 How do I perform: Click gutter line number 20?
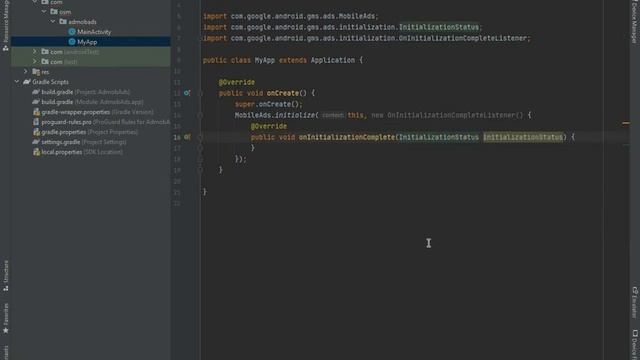click(x=177, y=181)
